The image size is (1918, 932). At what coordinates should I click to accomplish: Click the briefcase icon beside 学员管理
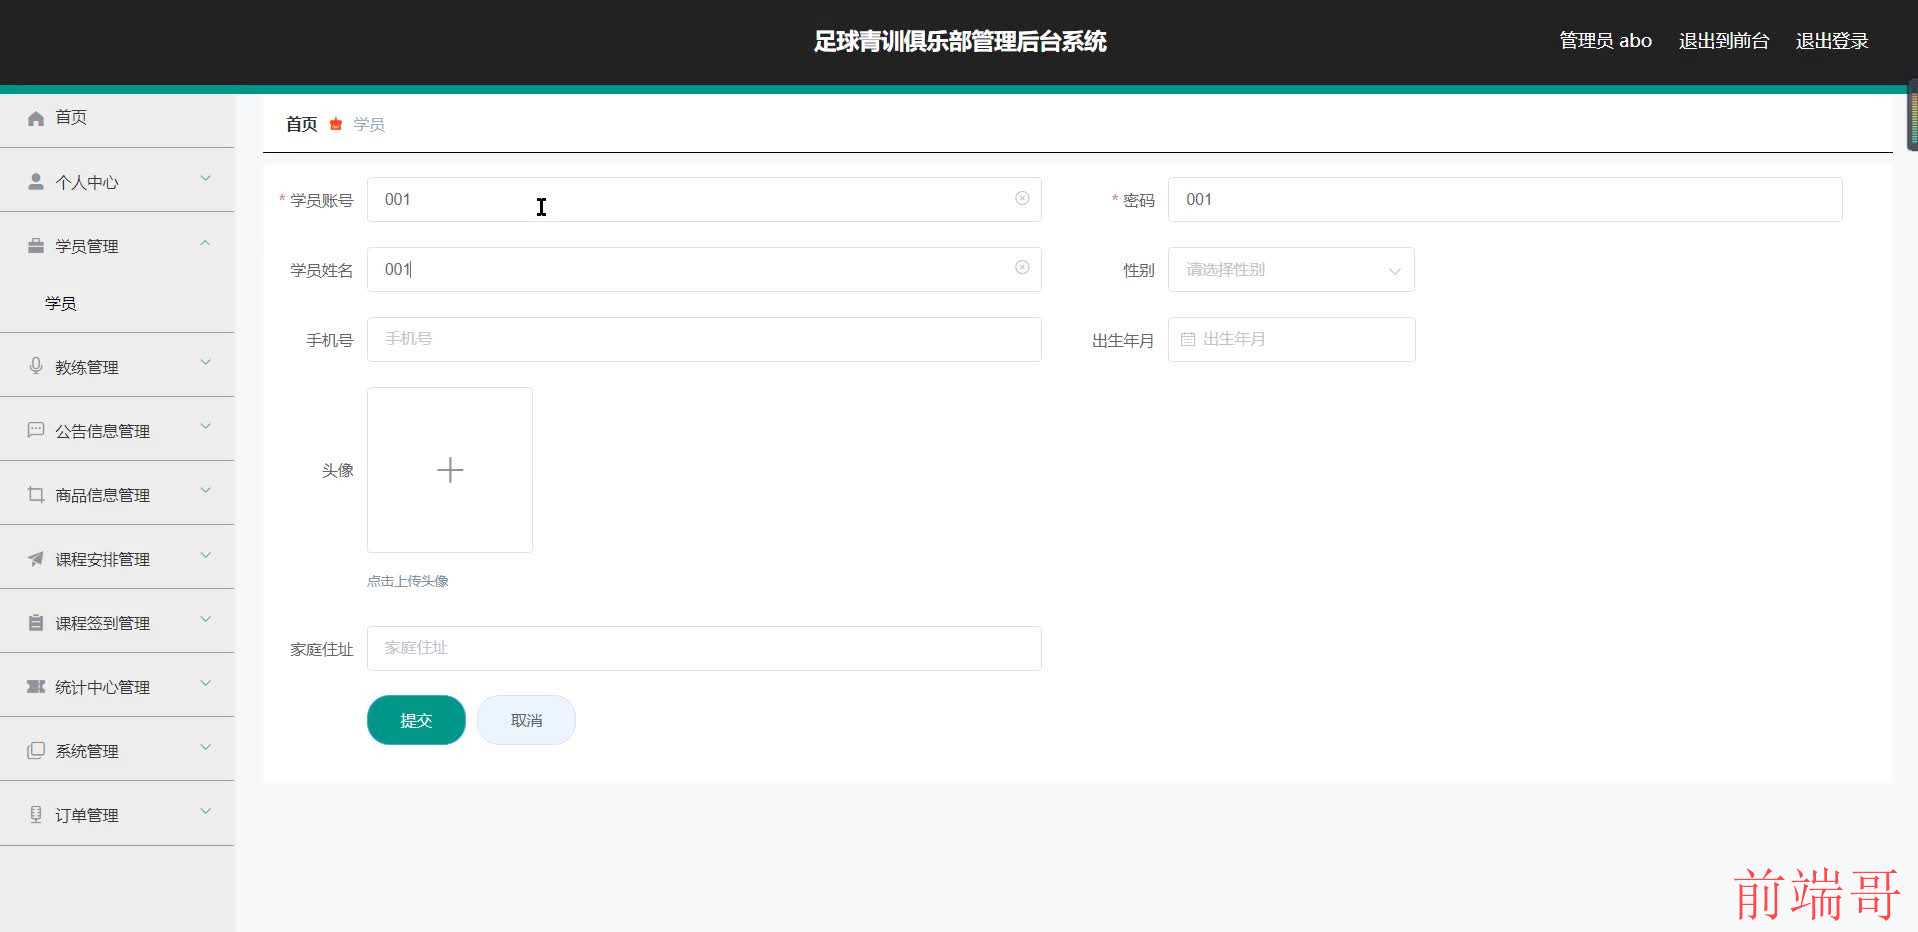tap(36, 246)
